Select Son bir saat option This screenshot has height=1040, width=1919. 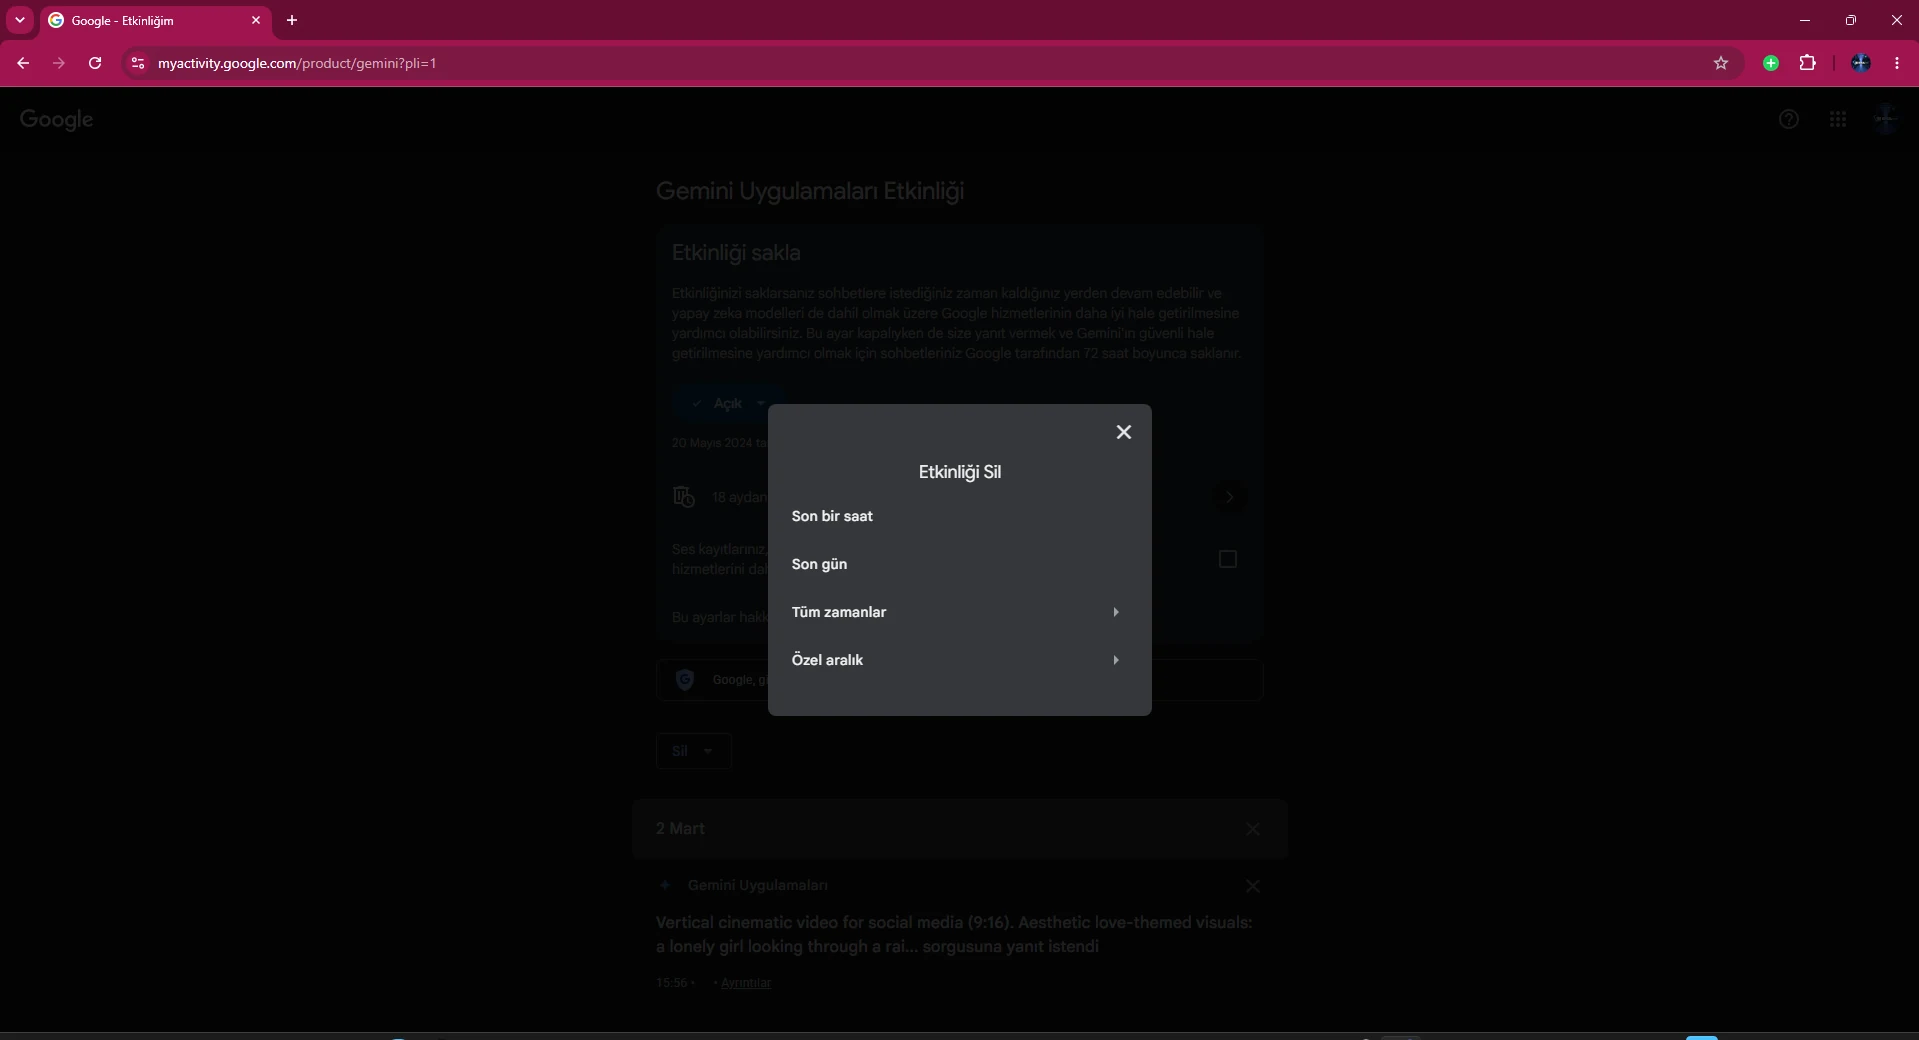959,516
